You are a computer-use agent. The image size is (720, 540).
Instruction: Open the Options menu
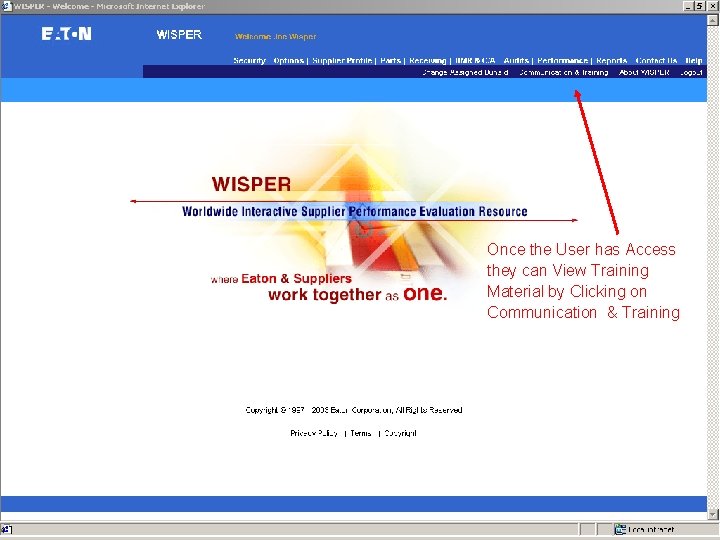point(288,61)
